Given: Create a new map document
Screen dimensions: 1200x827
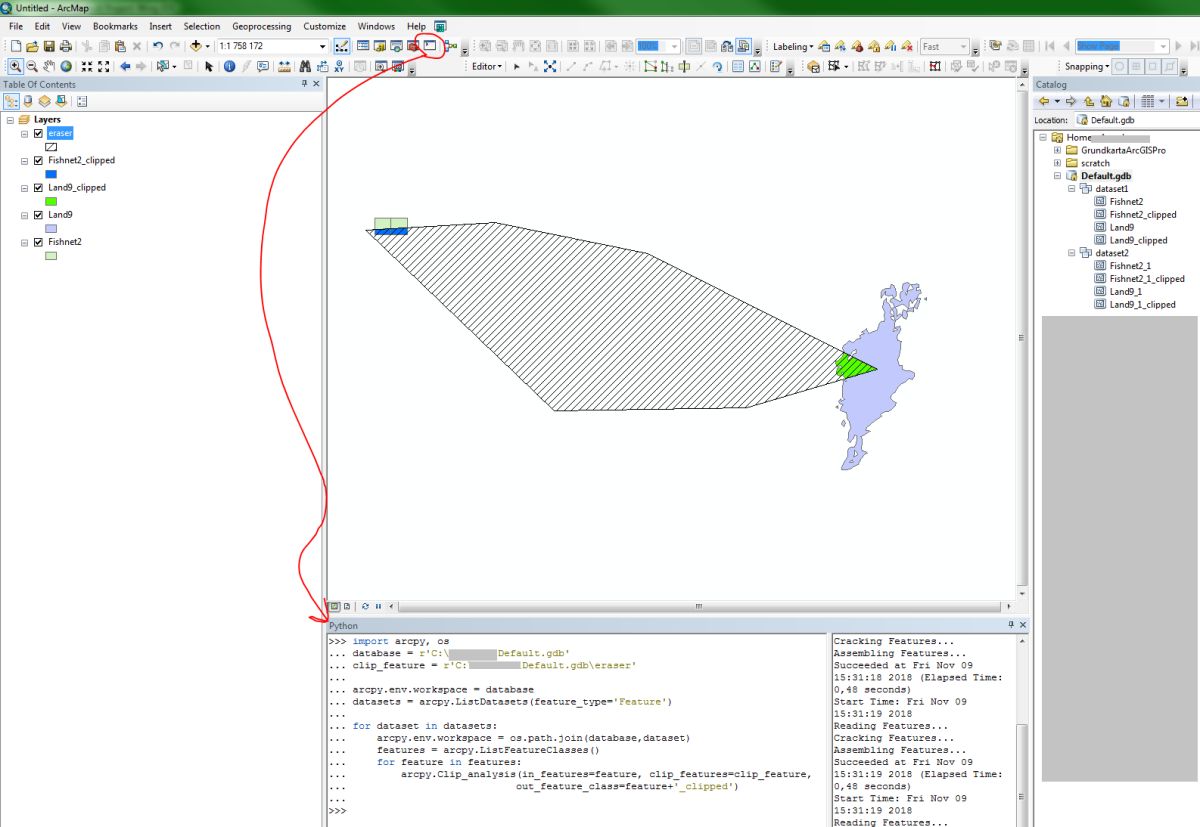Looking at the screenshot, I should [x=15, y=46].
